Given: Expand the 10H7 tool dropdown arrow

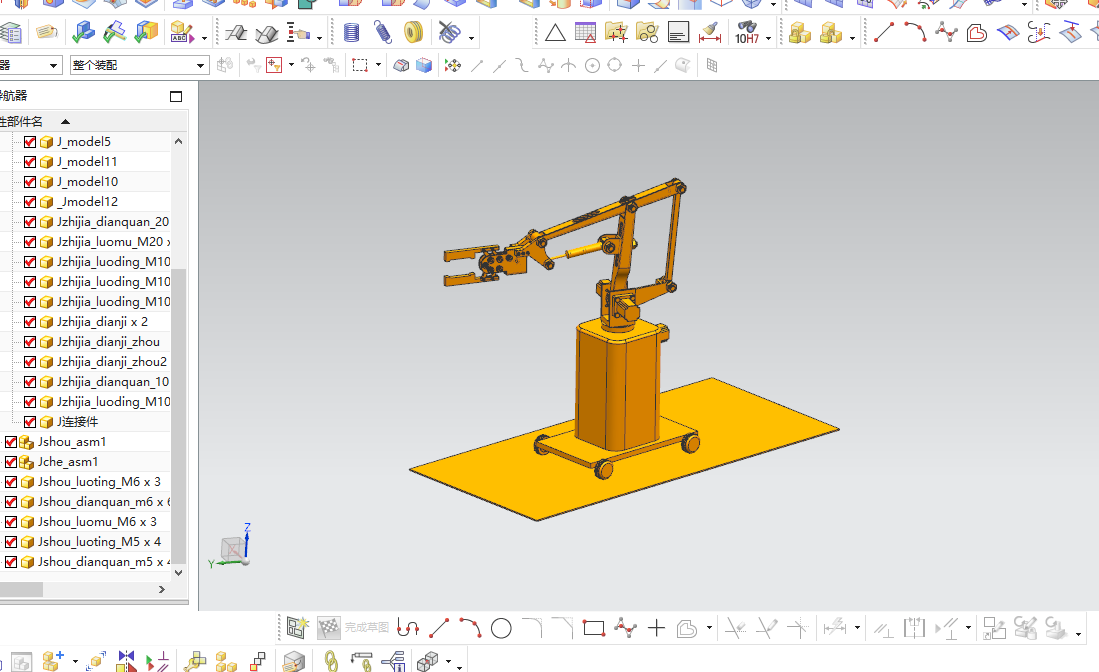Looking at the screenshot, I should (768, 38).
